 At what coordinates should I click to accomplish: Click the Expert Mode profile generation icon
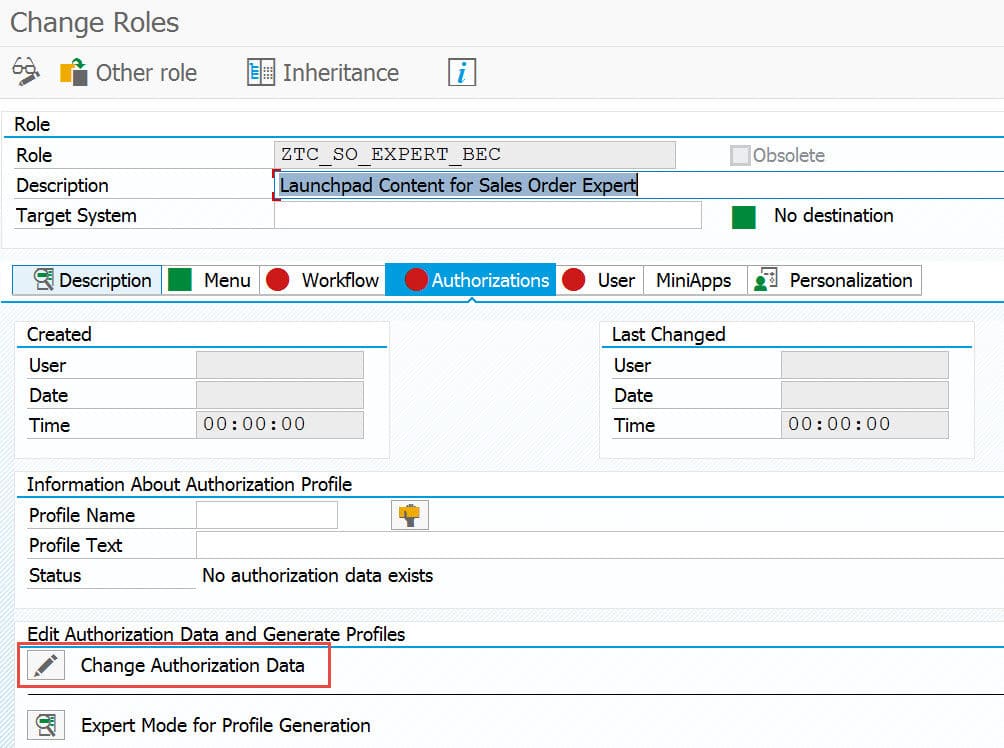coord(44,725)
